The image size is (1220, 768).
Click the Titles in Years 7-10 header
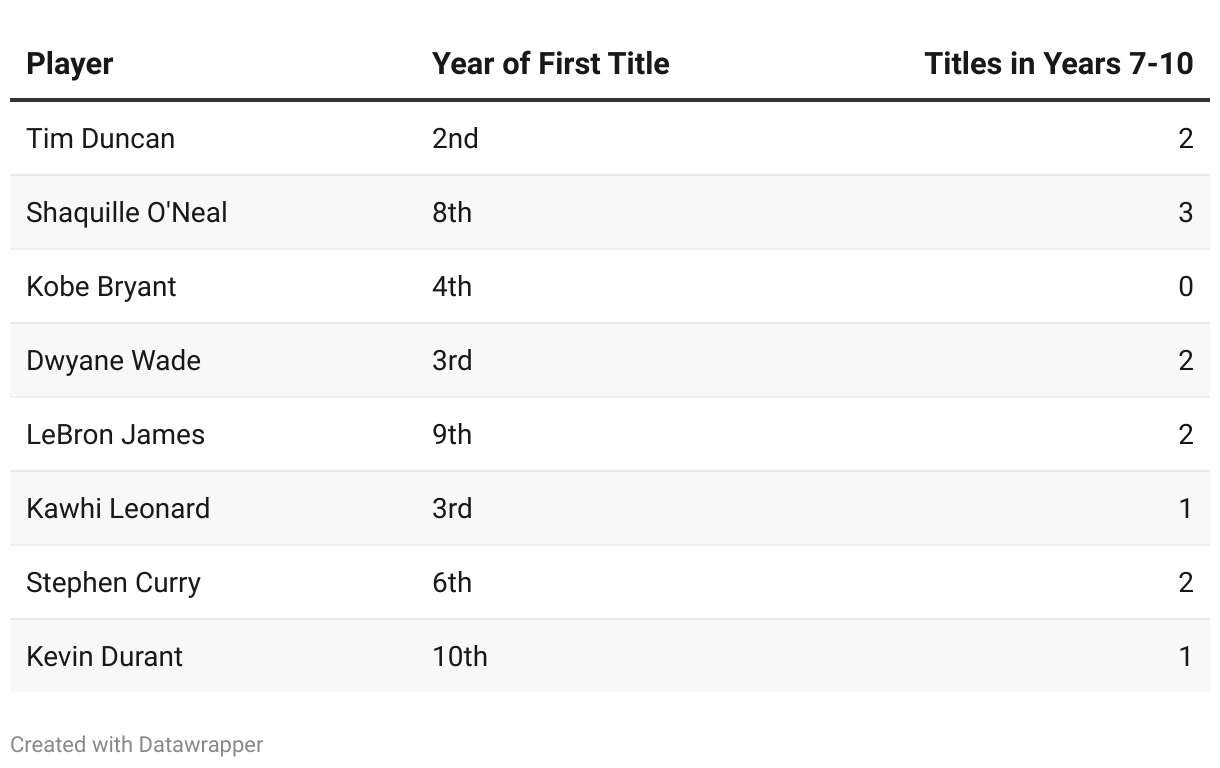(1059, 63)
